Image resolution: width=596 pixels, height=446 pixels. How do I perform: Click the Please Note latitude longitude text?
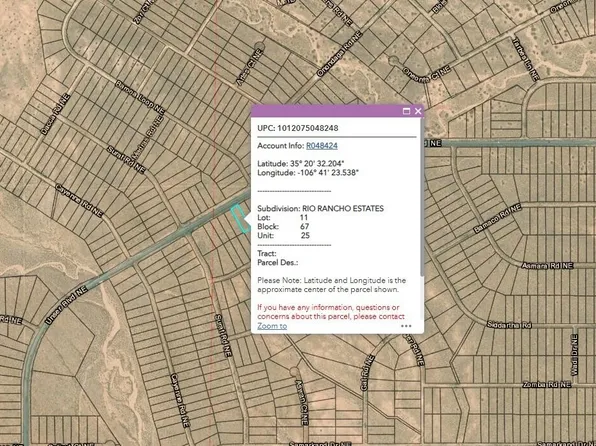point(331,285)
